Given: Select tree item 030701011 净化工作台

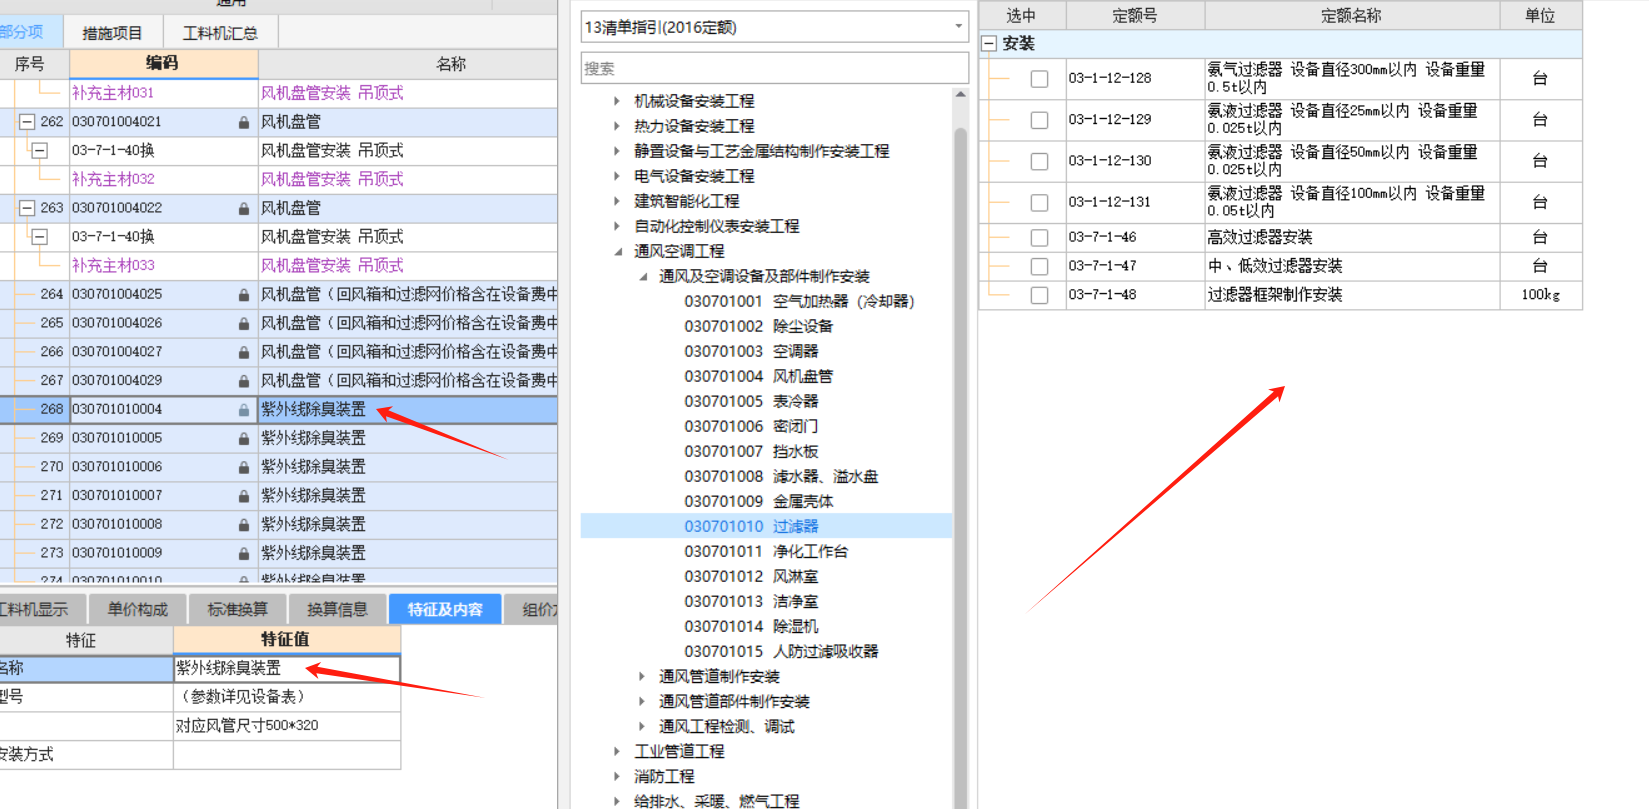Looking at the screenshot, I should pos(766,551).
